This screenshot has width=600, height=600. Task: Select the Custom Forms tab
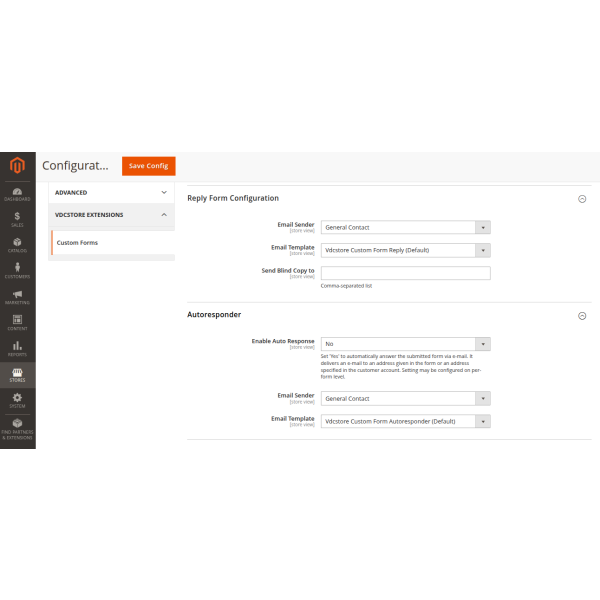77,243
